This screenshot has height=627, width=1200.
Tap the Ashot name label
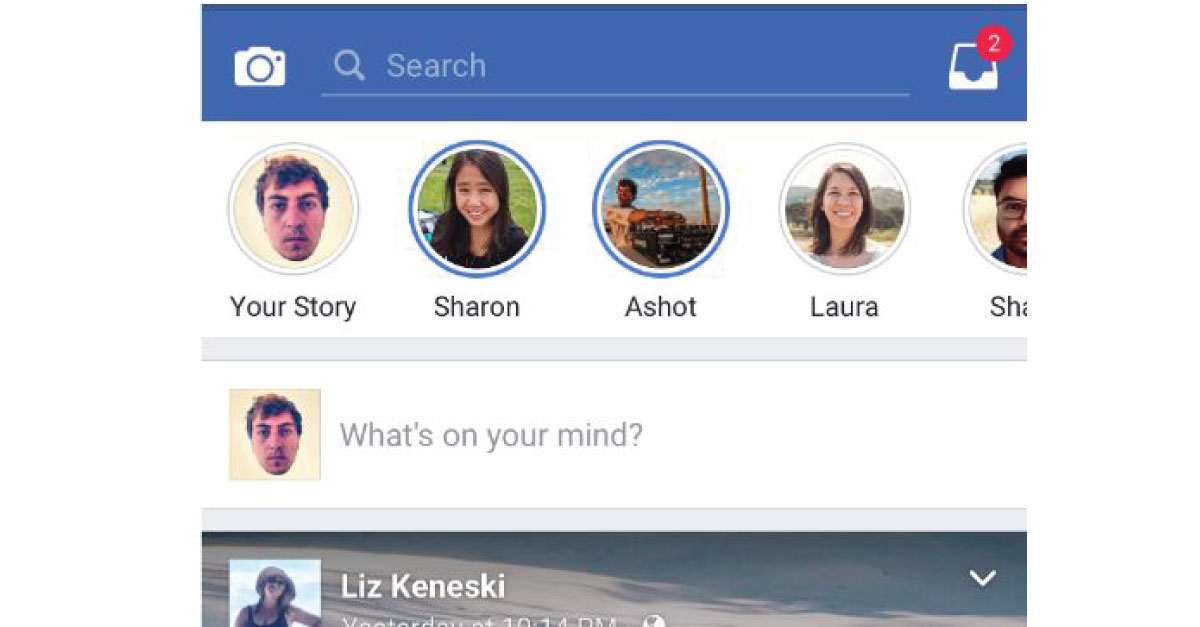tap(661, 307)
